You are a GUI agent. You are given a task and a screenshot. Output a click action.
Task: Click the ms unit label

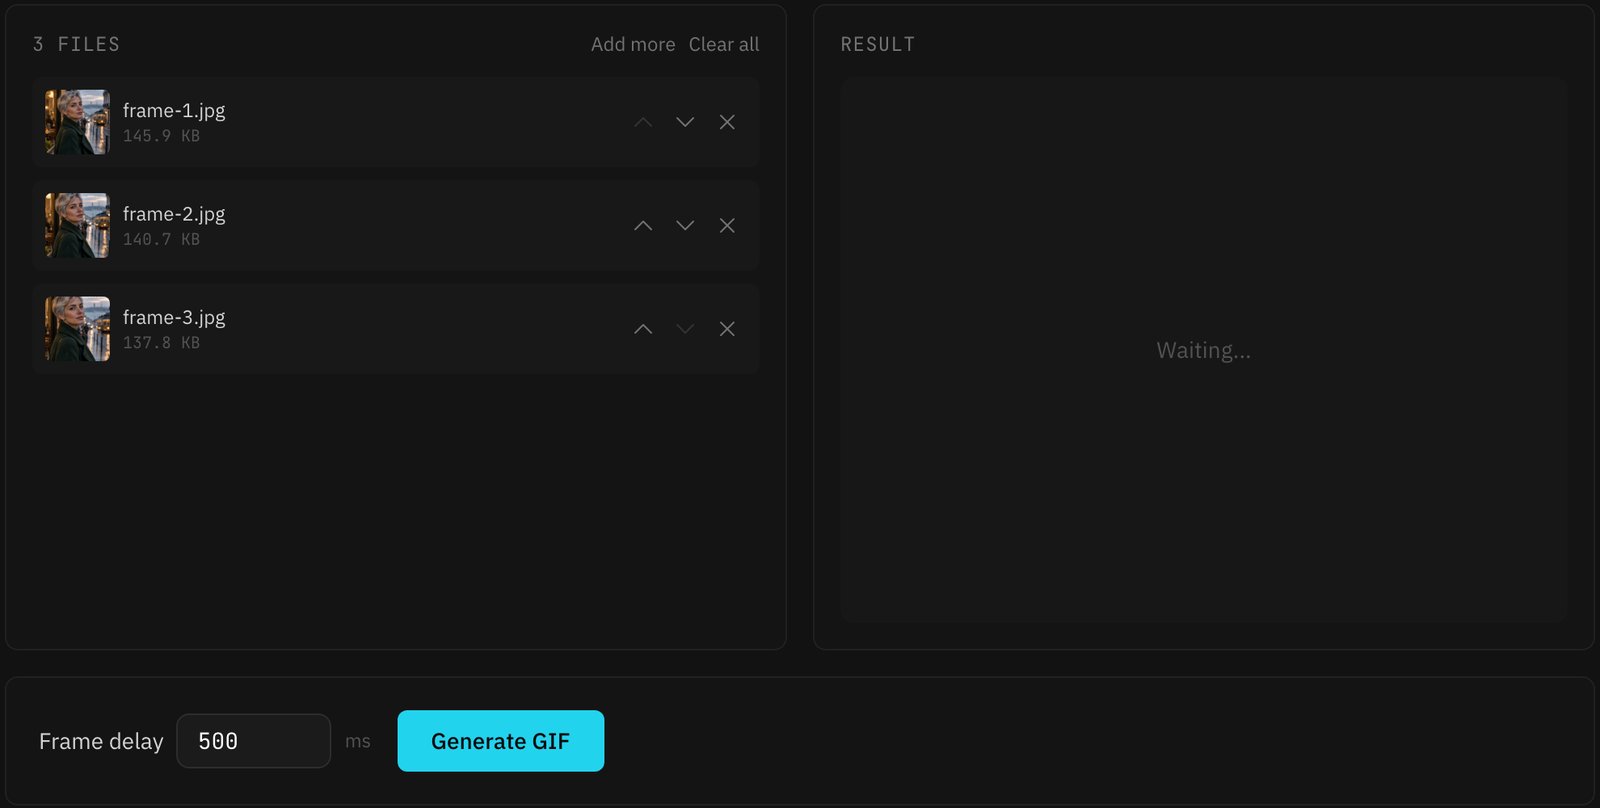[358, 741]
